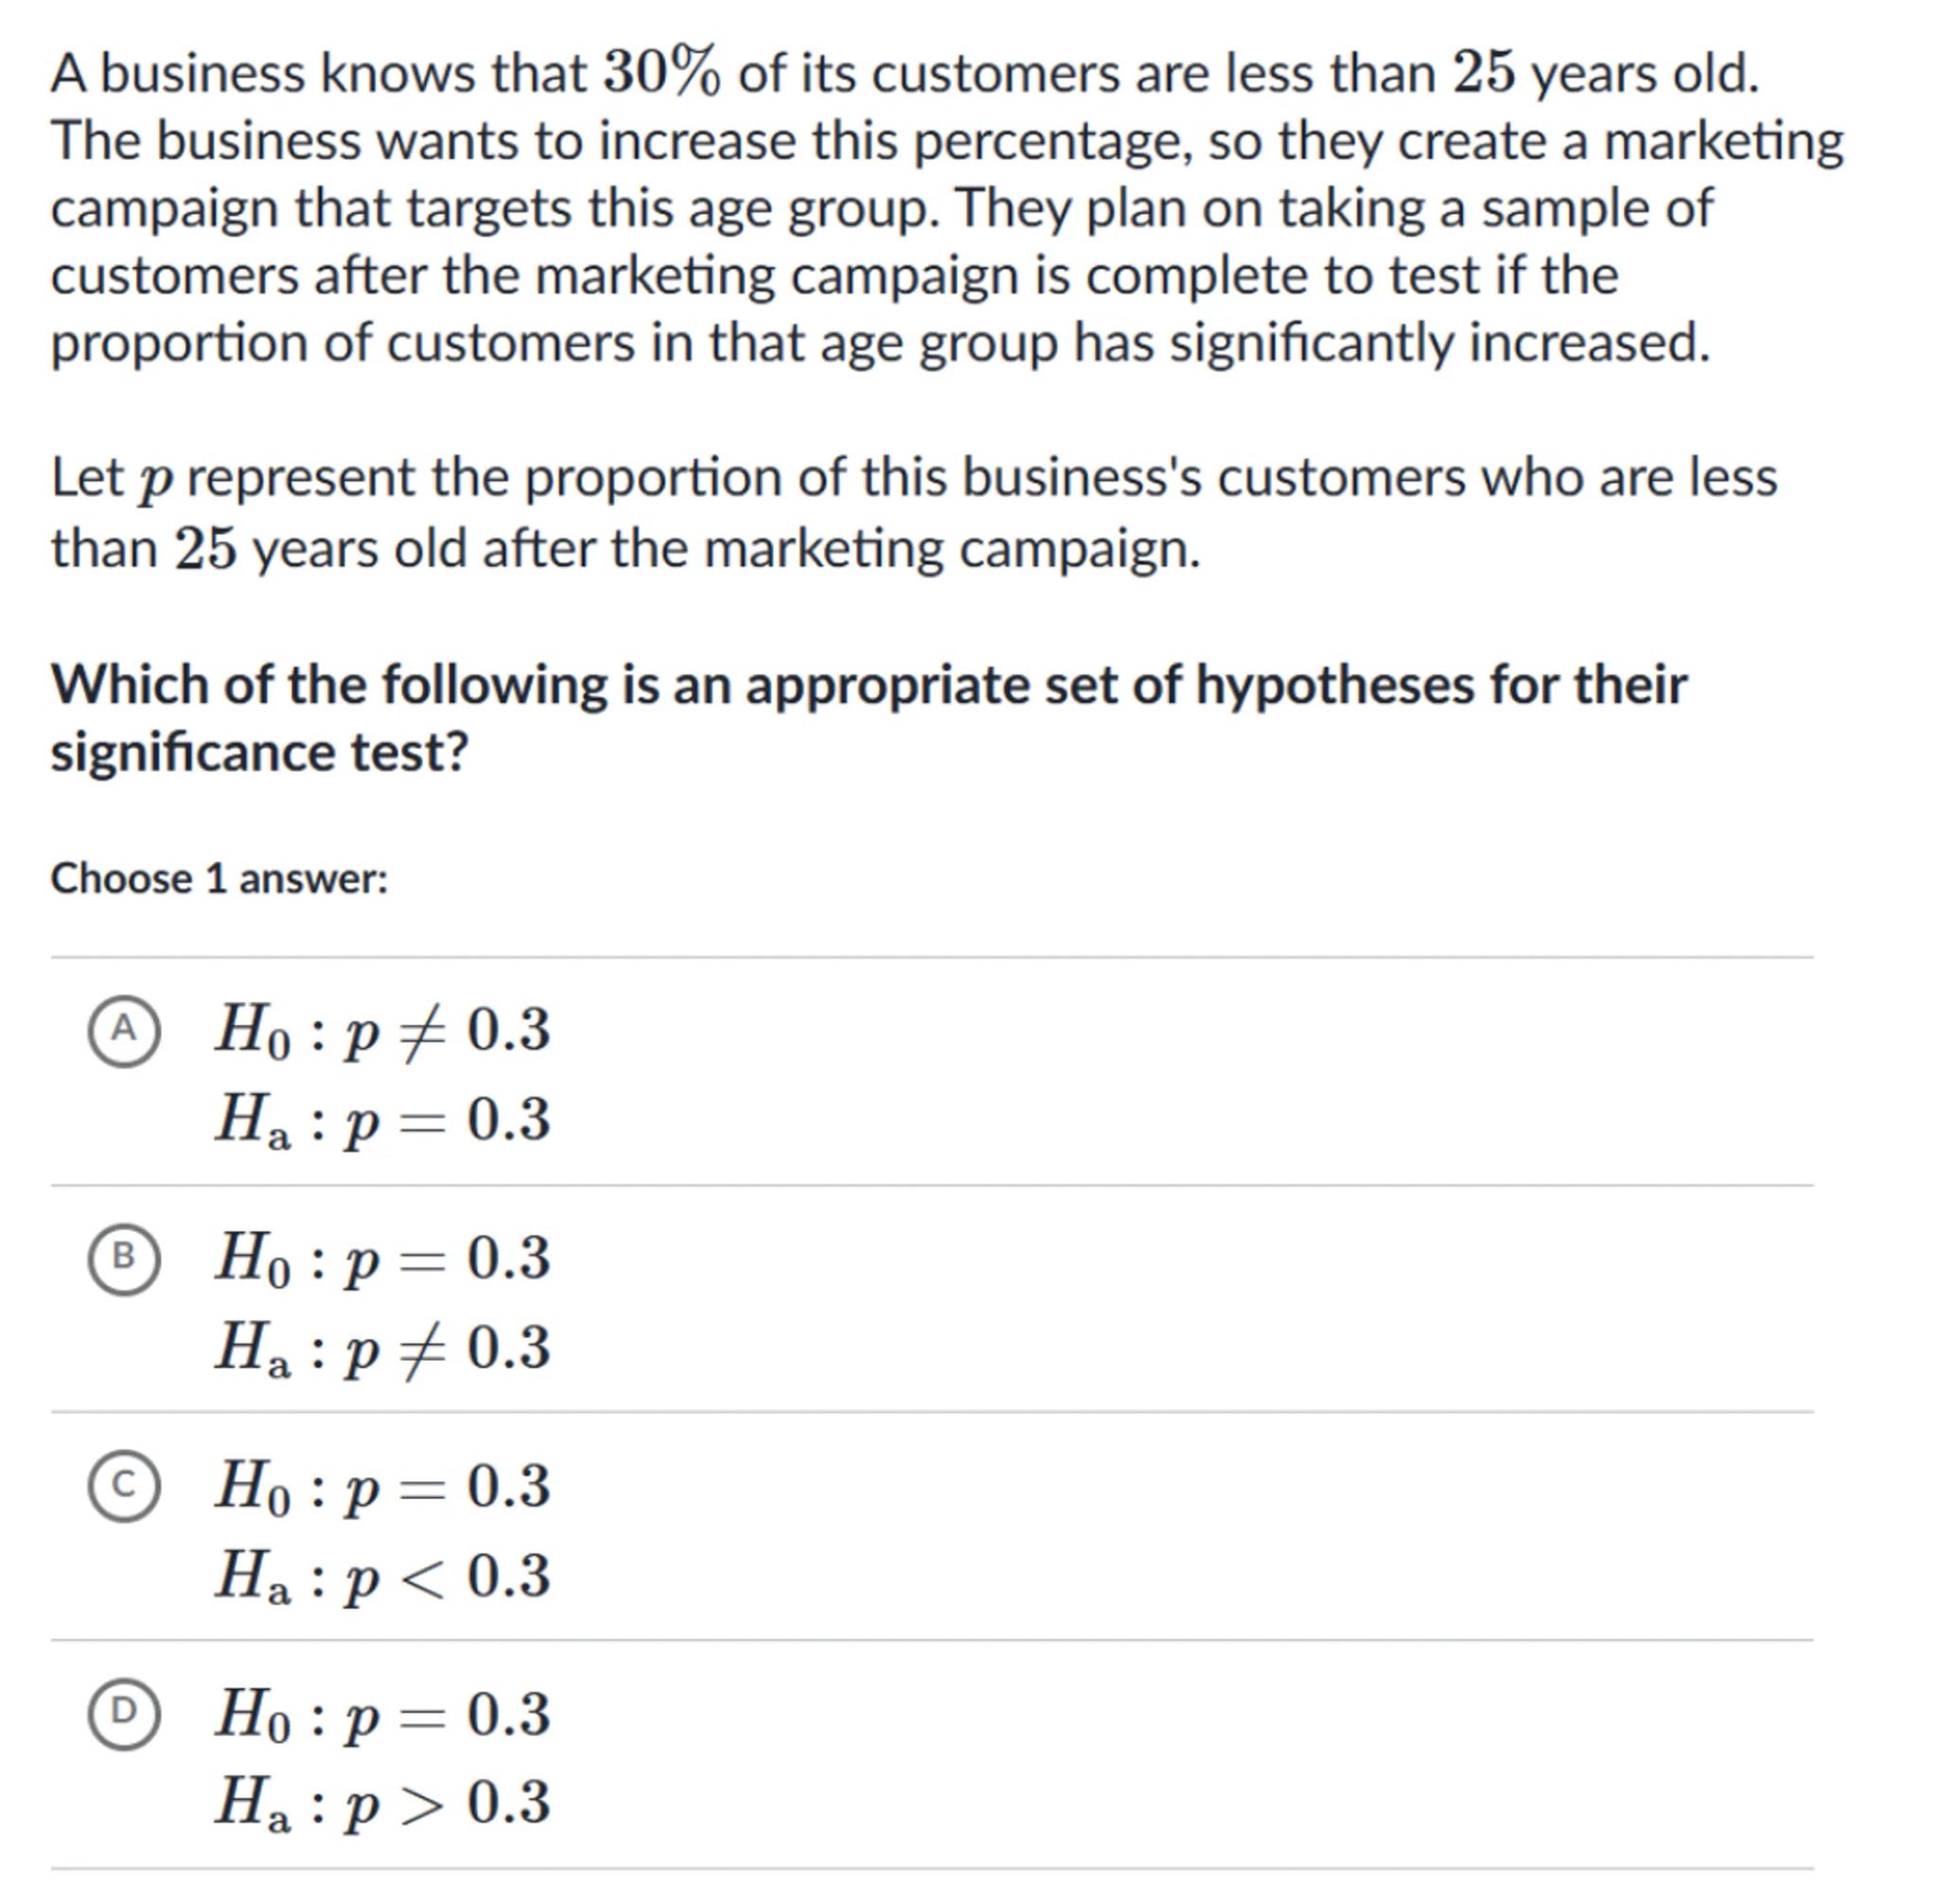Image resolution: width=1938 pixels, height=1904 pixels.
Task: Click option B's null hypothesis p = 0.3
Action: 382,1258
